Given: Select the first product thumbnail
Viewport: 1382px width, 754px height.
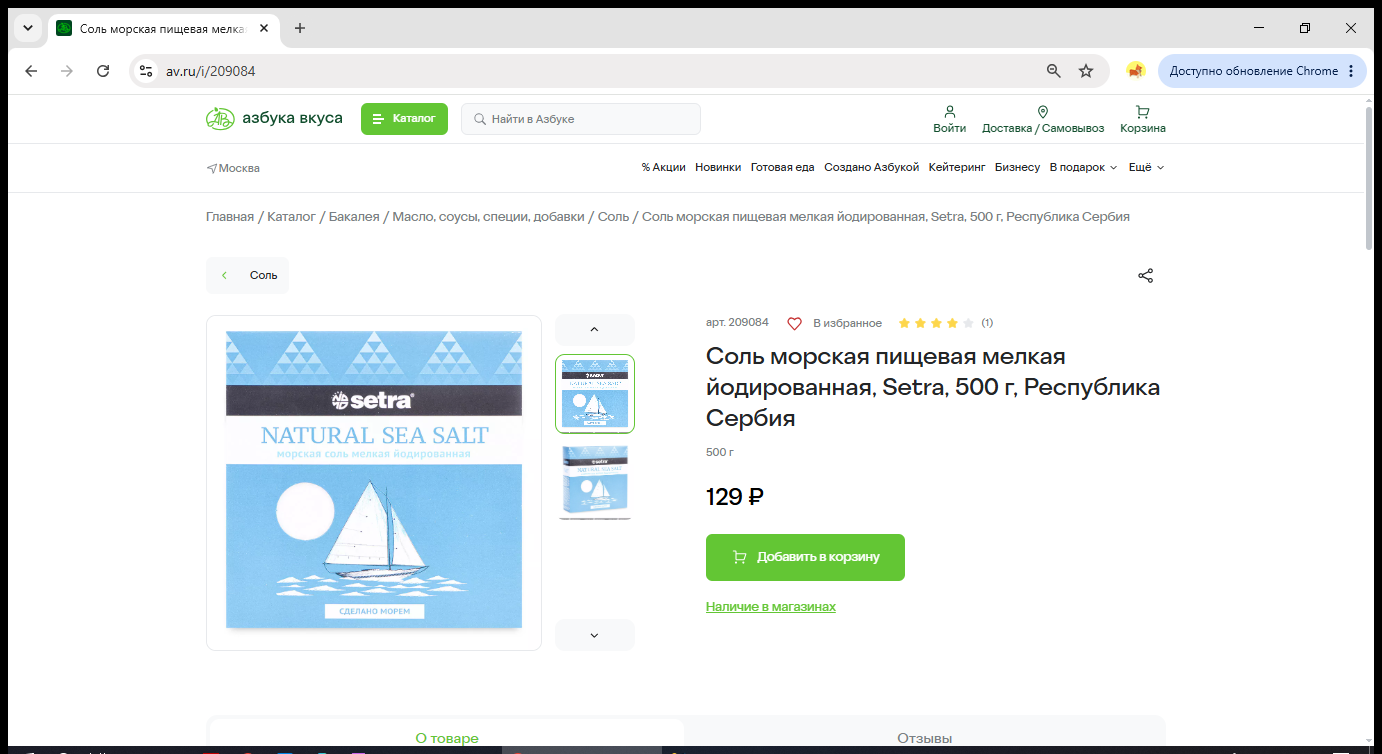Looking at the screenshot, I should (x=595, y=394).
